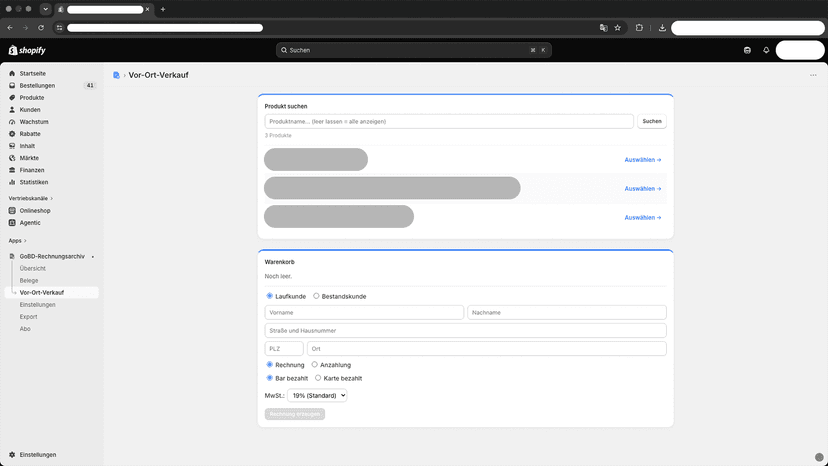Click the Suchen product search button
Image resolution: width=828 pixels, height=466 pixels.
pos(652,122)
